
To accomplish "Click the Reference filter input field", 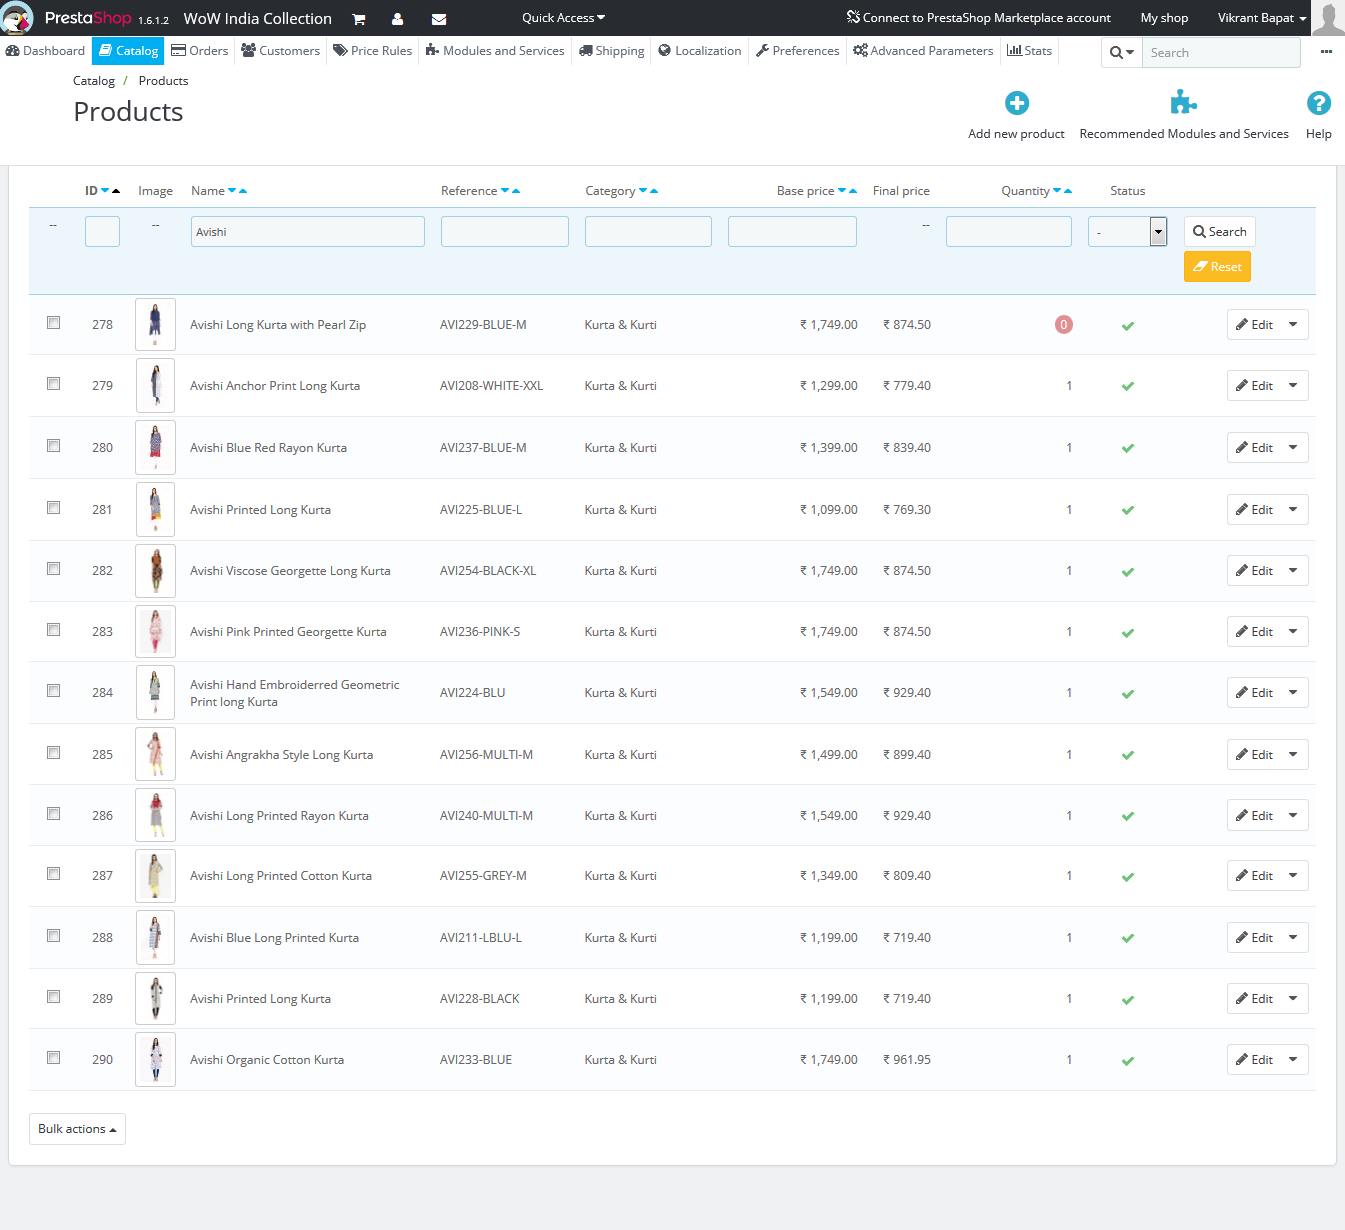I will (x=505, y=232).
